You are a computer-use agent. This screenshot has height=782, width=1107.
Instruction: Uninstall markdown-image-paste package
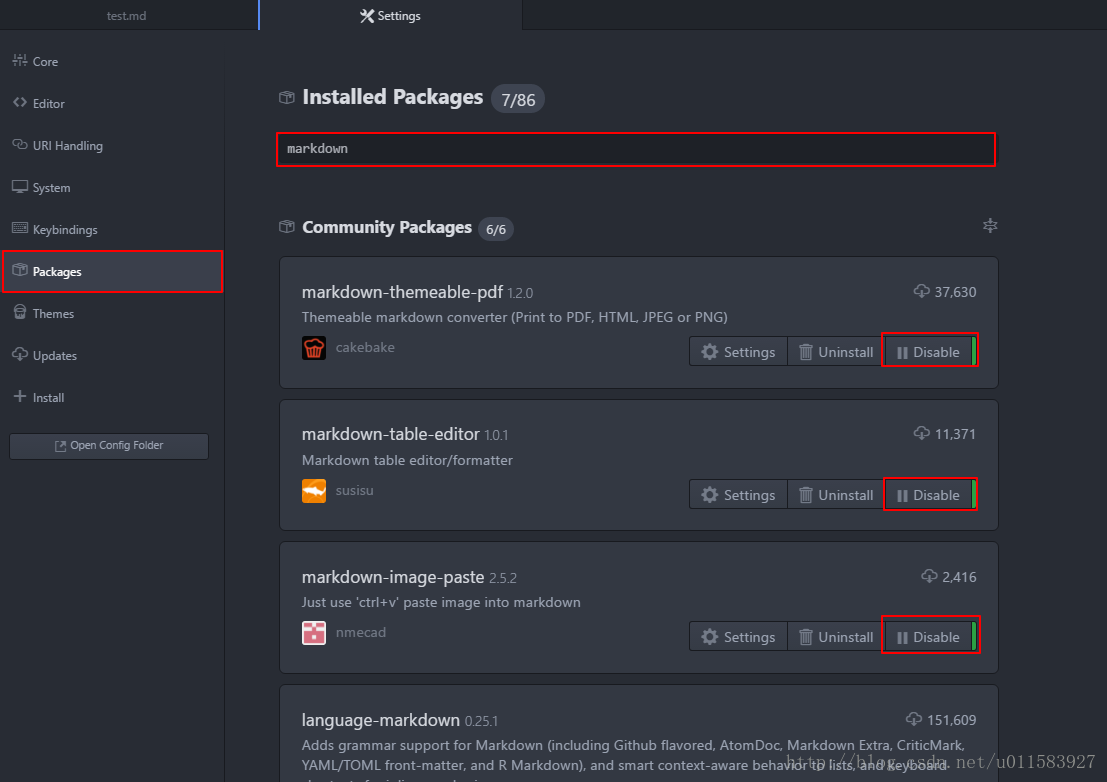[835, 637]
